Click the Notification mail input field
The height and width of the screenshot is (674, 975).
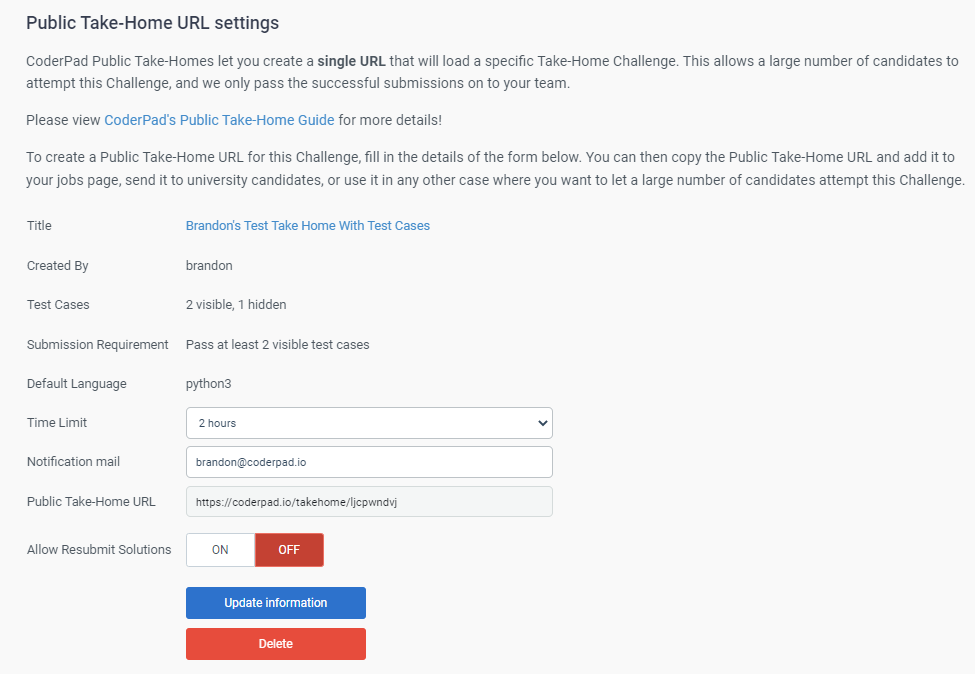(369, 462)
